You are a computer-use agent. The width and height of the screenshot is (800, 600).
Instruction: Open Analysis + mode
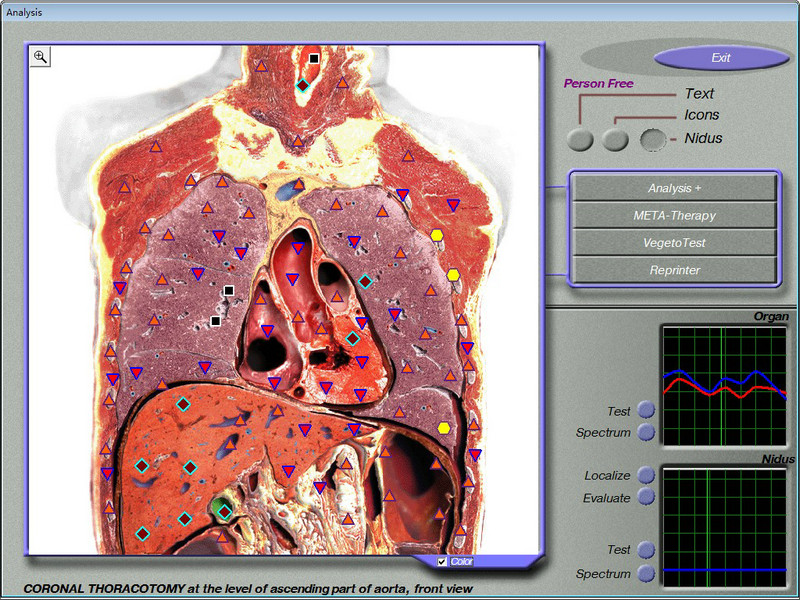(676, 188)
